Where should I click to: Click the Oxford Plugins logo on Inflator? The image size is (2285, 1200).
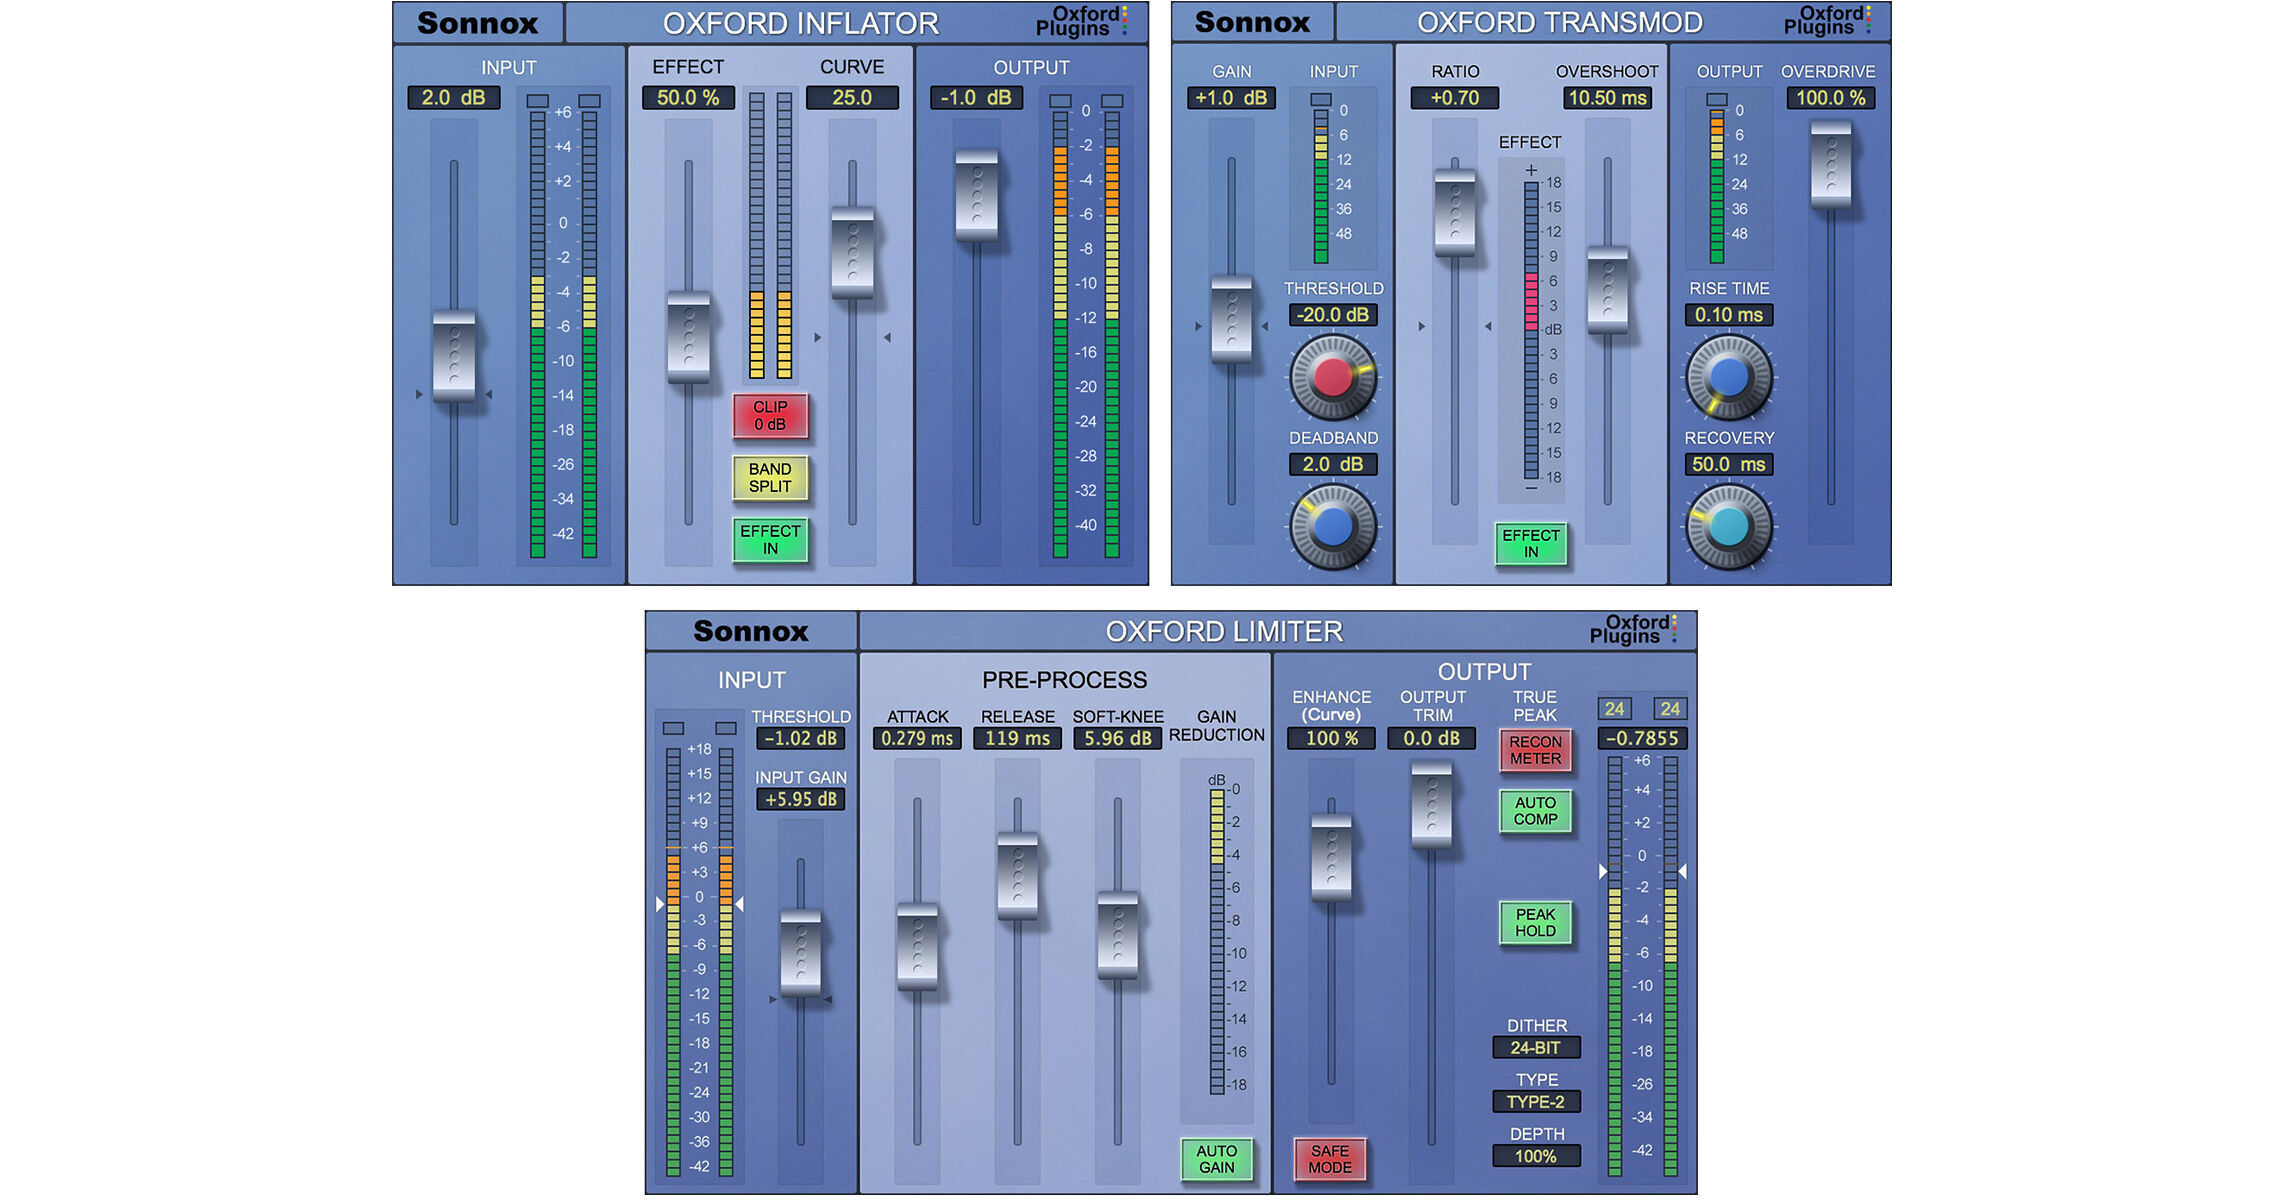point(1082,21)
